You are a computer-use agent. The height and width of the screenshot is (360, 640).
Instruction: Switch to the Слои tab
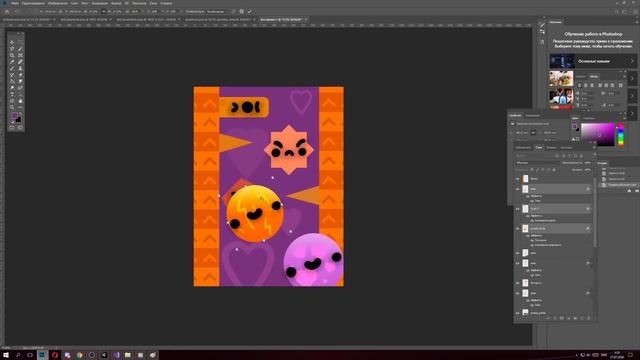pos(539,148)
